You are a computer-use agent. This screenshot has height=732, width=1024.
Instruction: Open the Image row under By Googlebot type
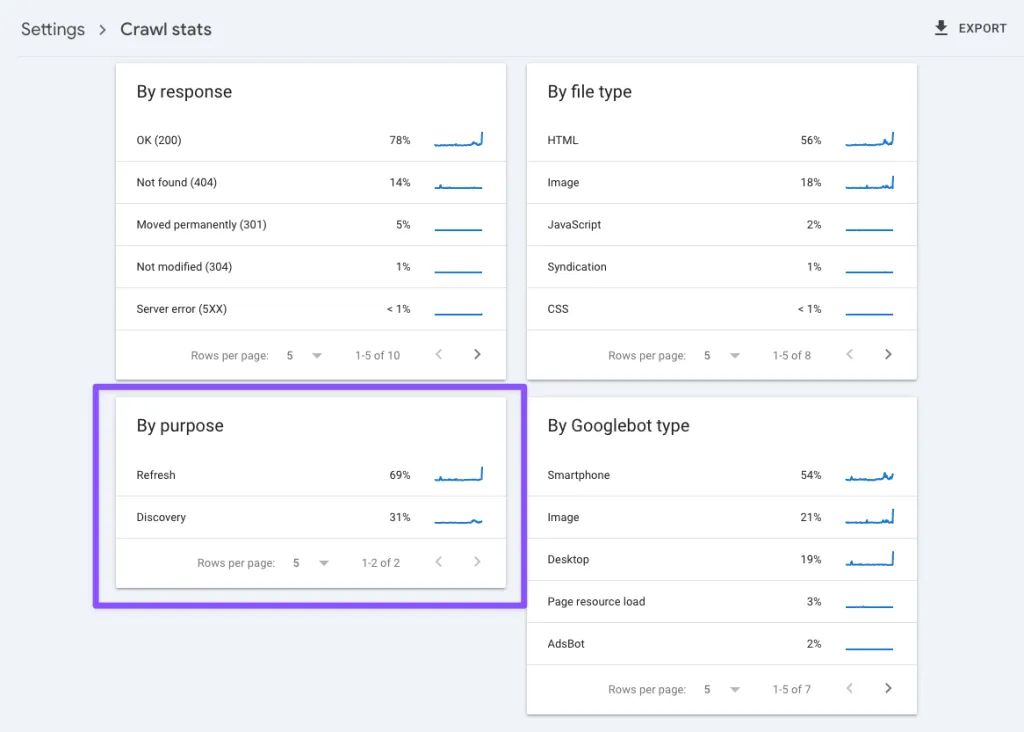[722, 517]
